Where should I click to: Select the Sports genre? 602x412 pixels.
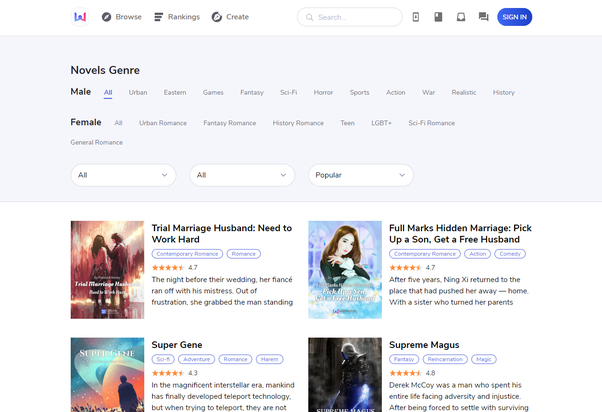point(359,93)
